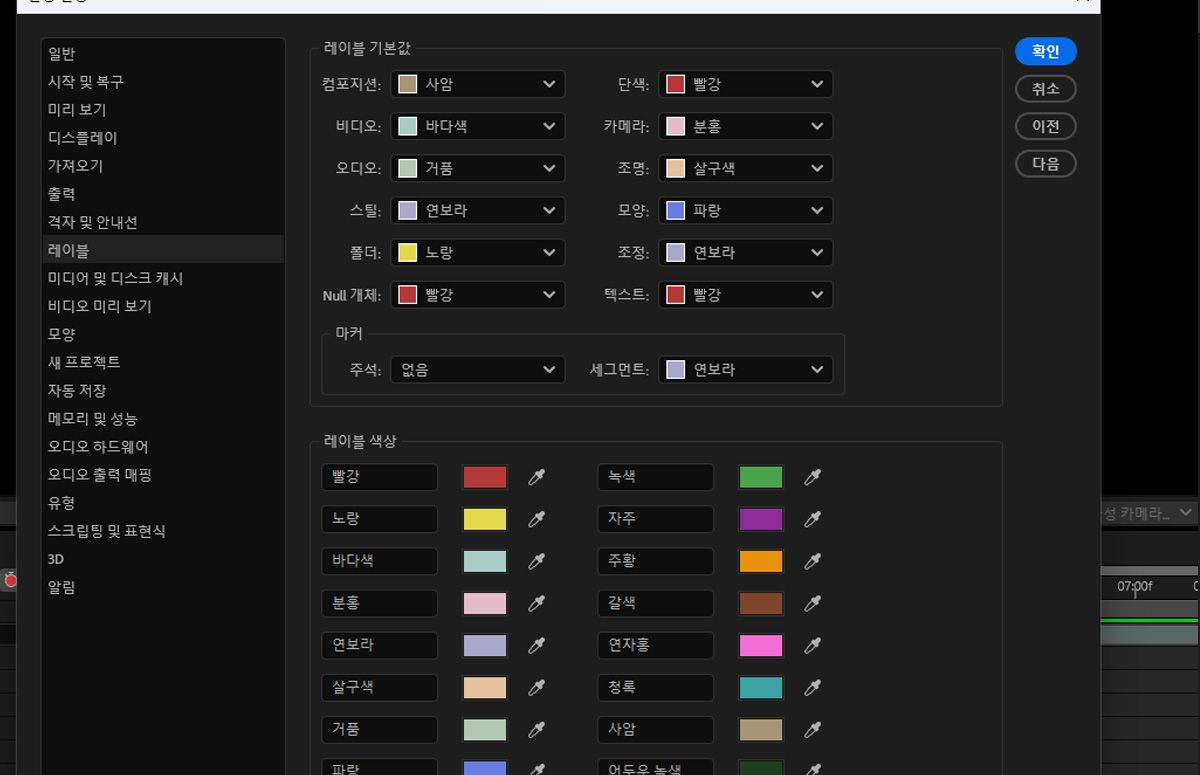Open the 단색 default color dropdown
The height and width of the screenshot is (775, 1200).
pos(745,84)
